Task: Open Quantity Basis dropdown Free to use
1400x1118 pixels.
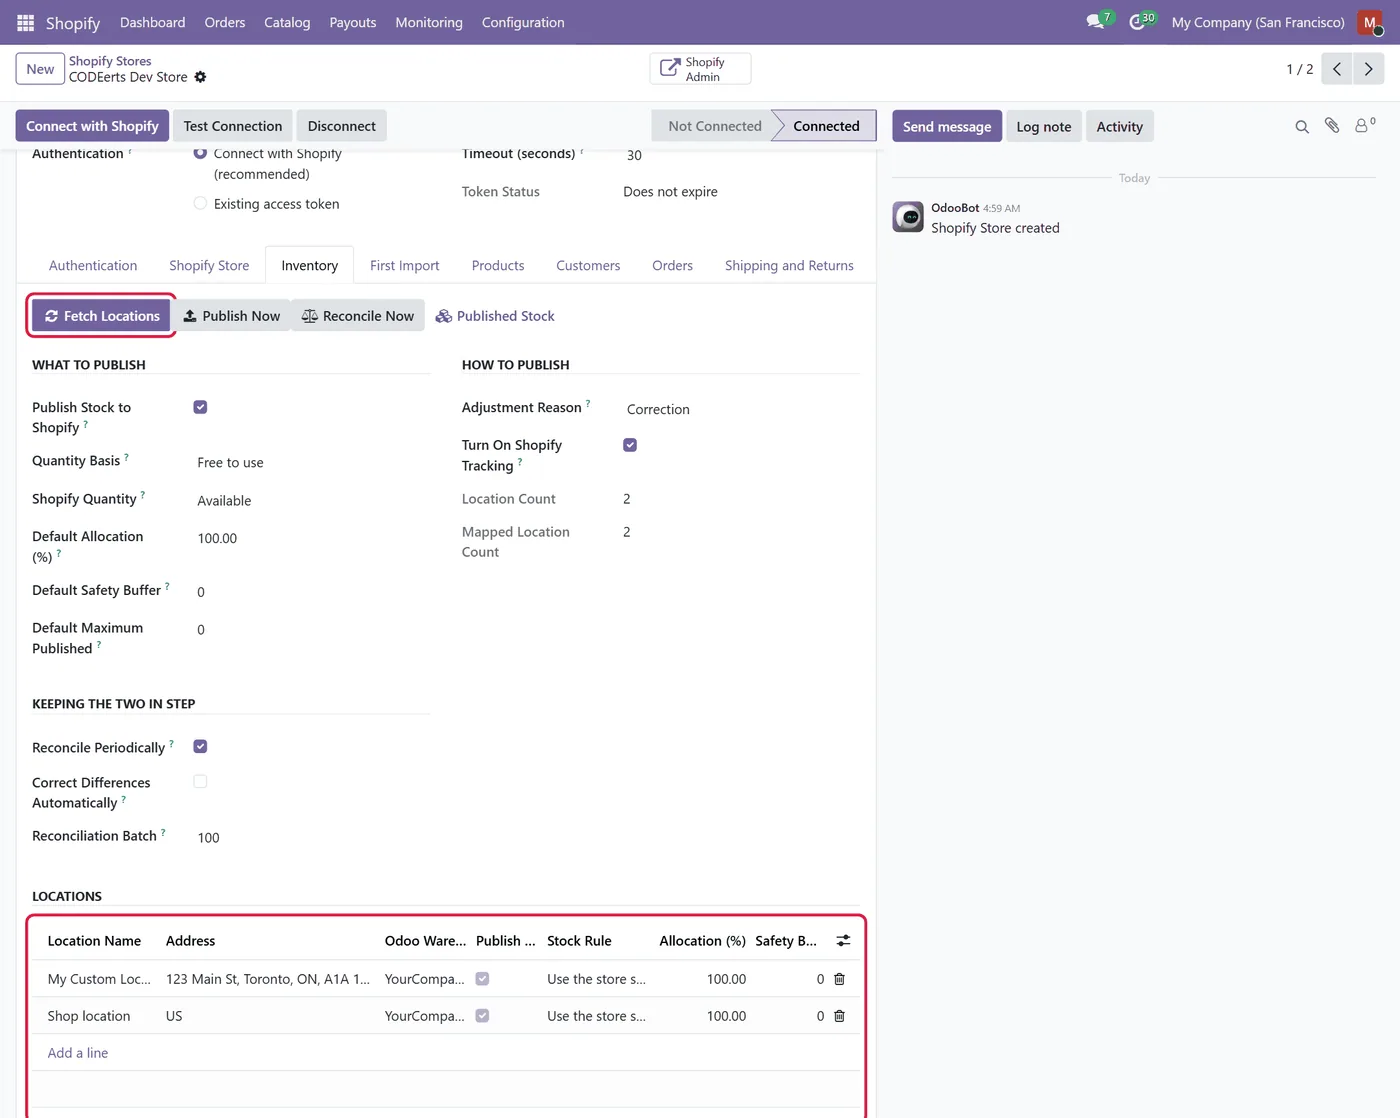Action: point(312,463)
